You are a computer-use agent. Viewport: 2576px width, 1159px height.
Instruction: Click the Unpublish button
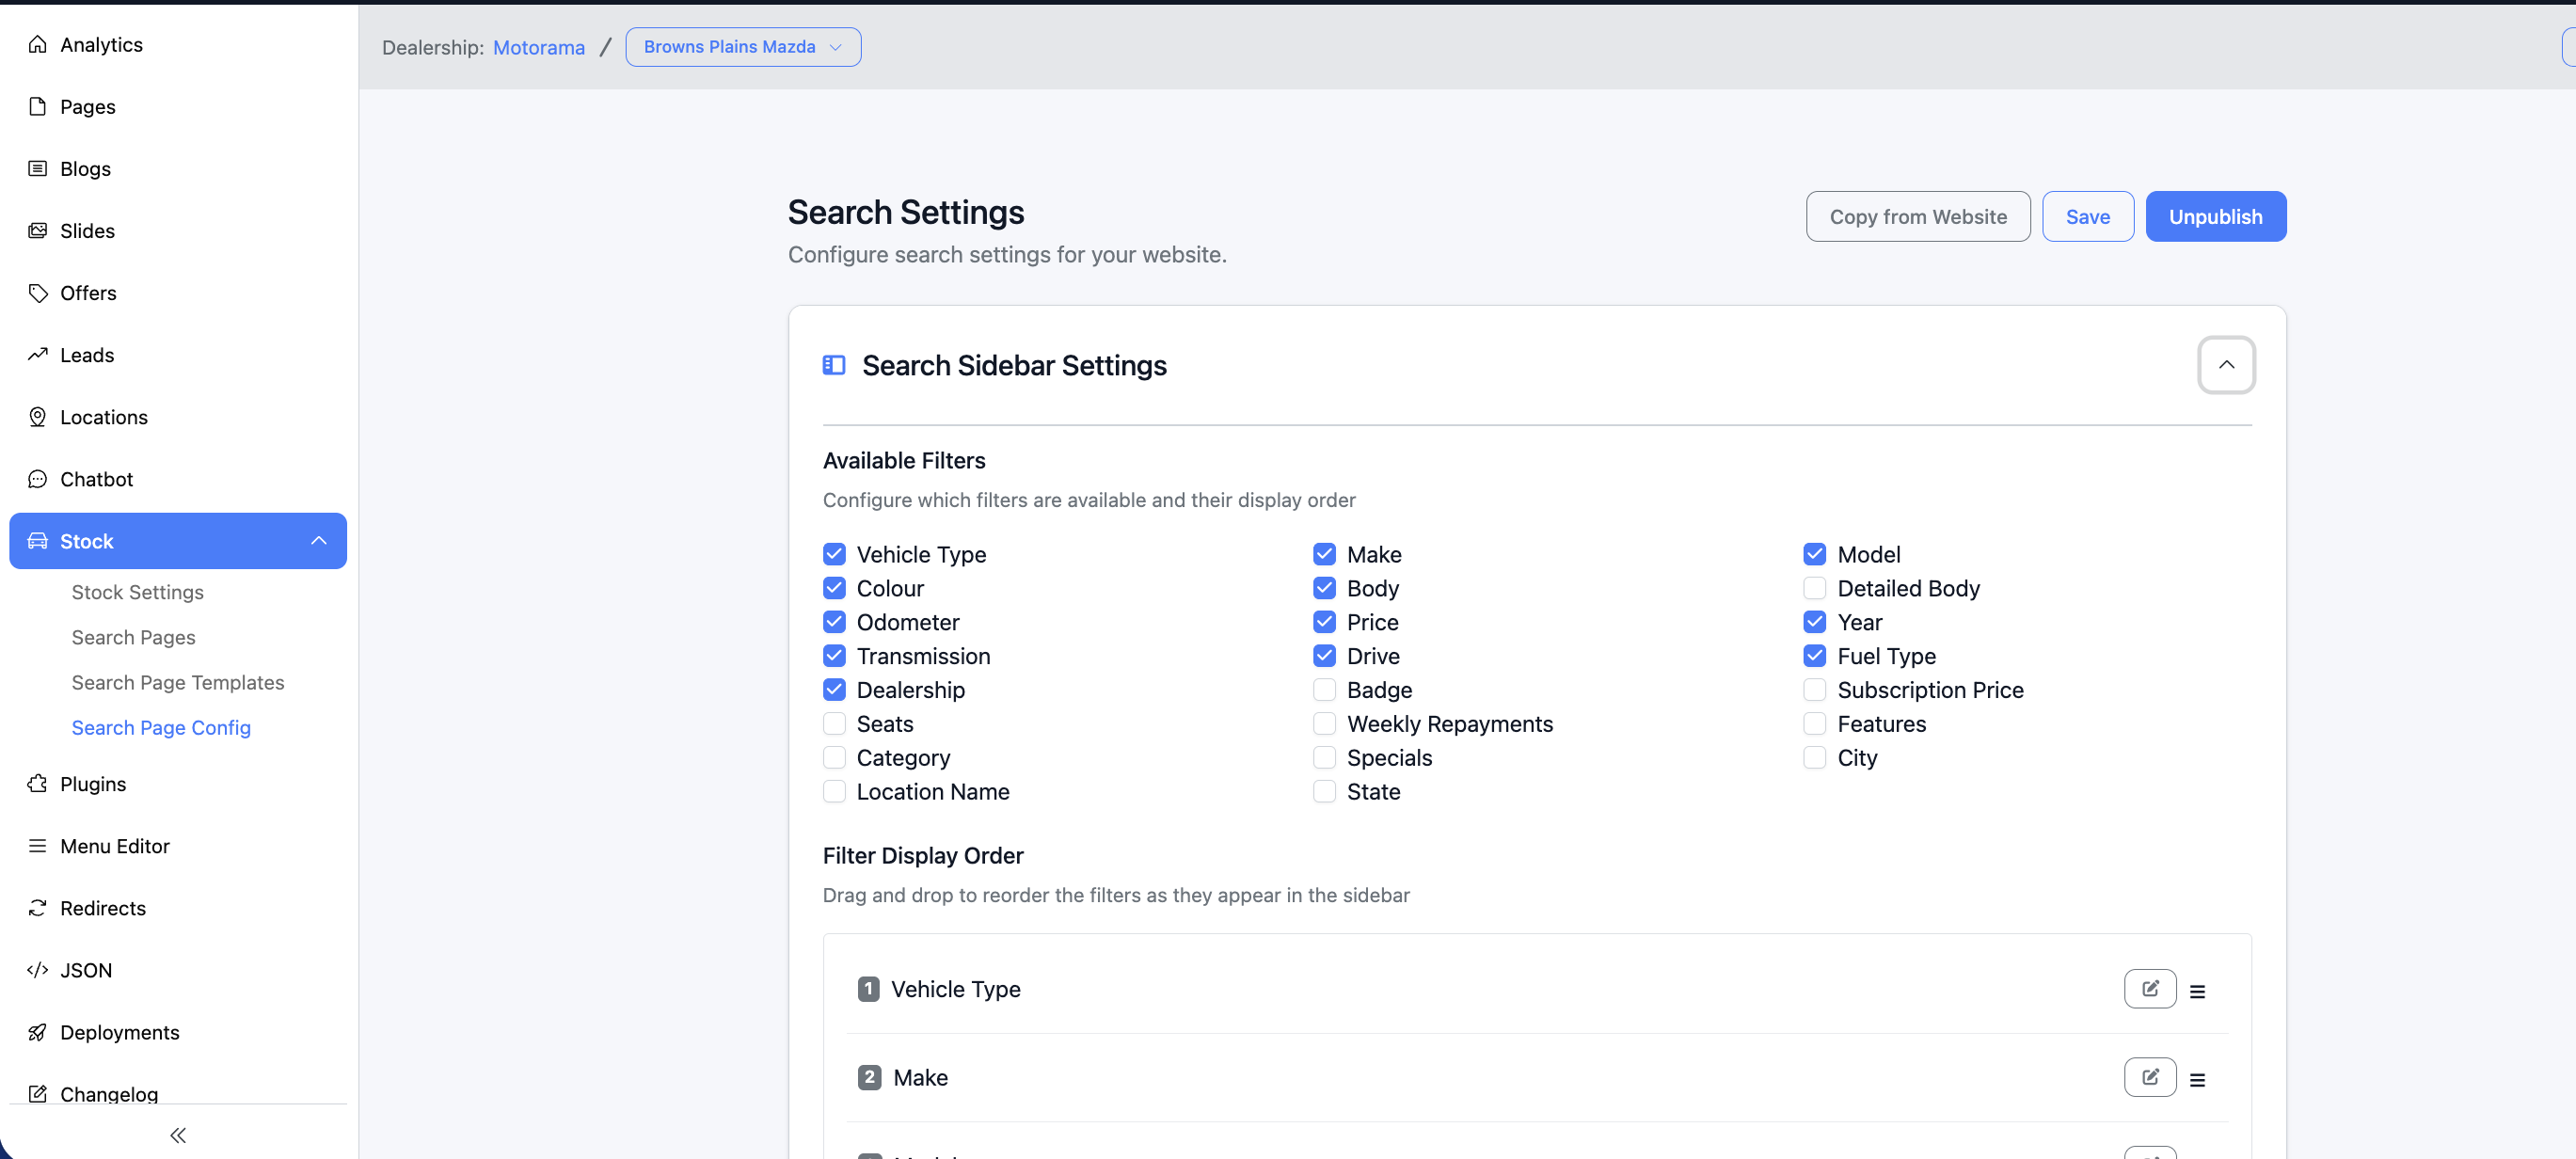(x=2215, y=217)
